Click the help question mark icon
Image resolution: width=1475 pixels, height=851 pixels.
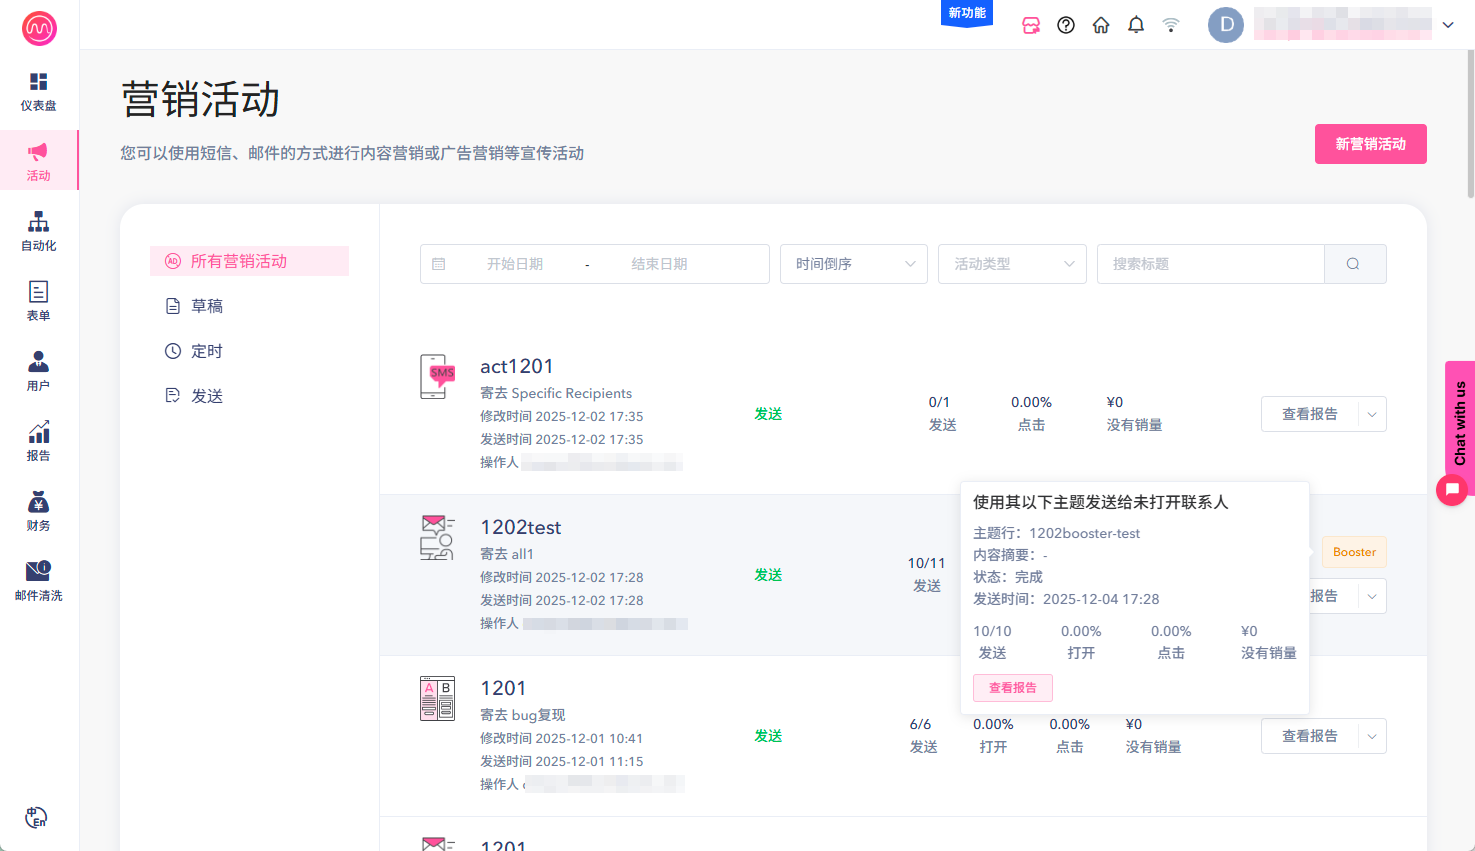coord(1066,25)
